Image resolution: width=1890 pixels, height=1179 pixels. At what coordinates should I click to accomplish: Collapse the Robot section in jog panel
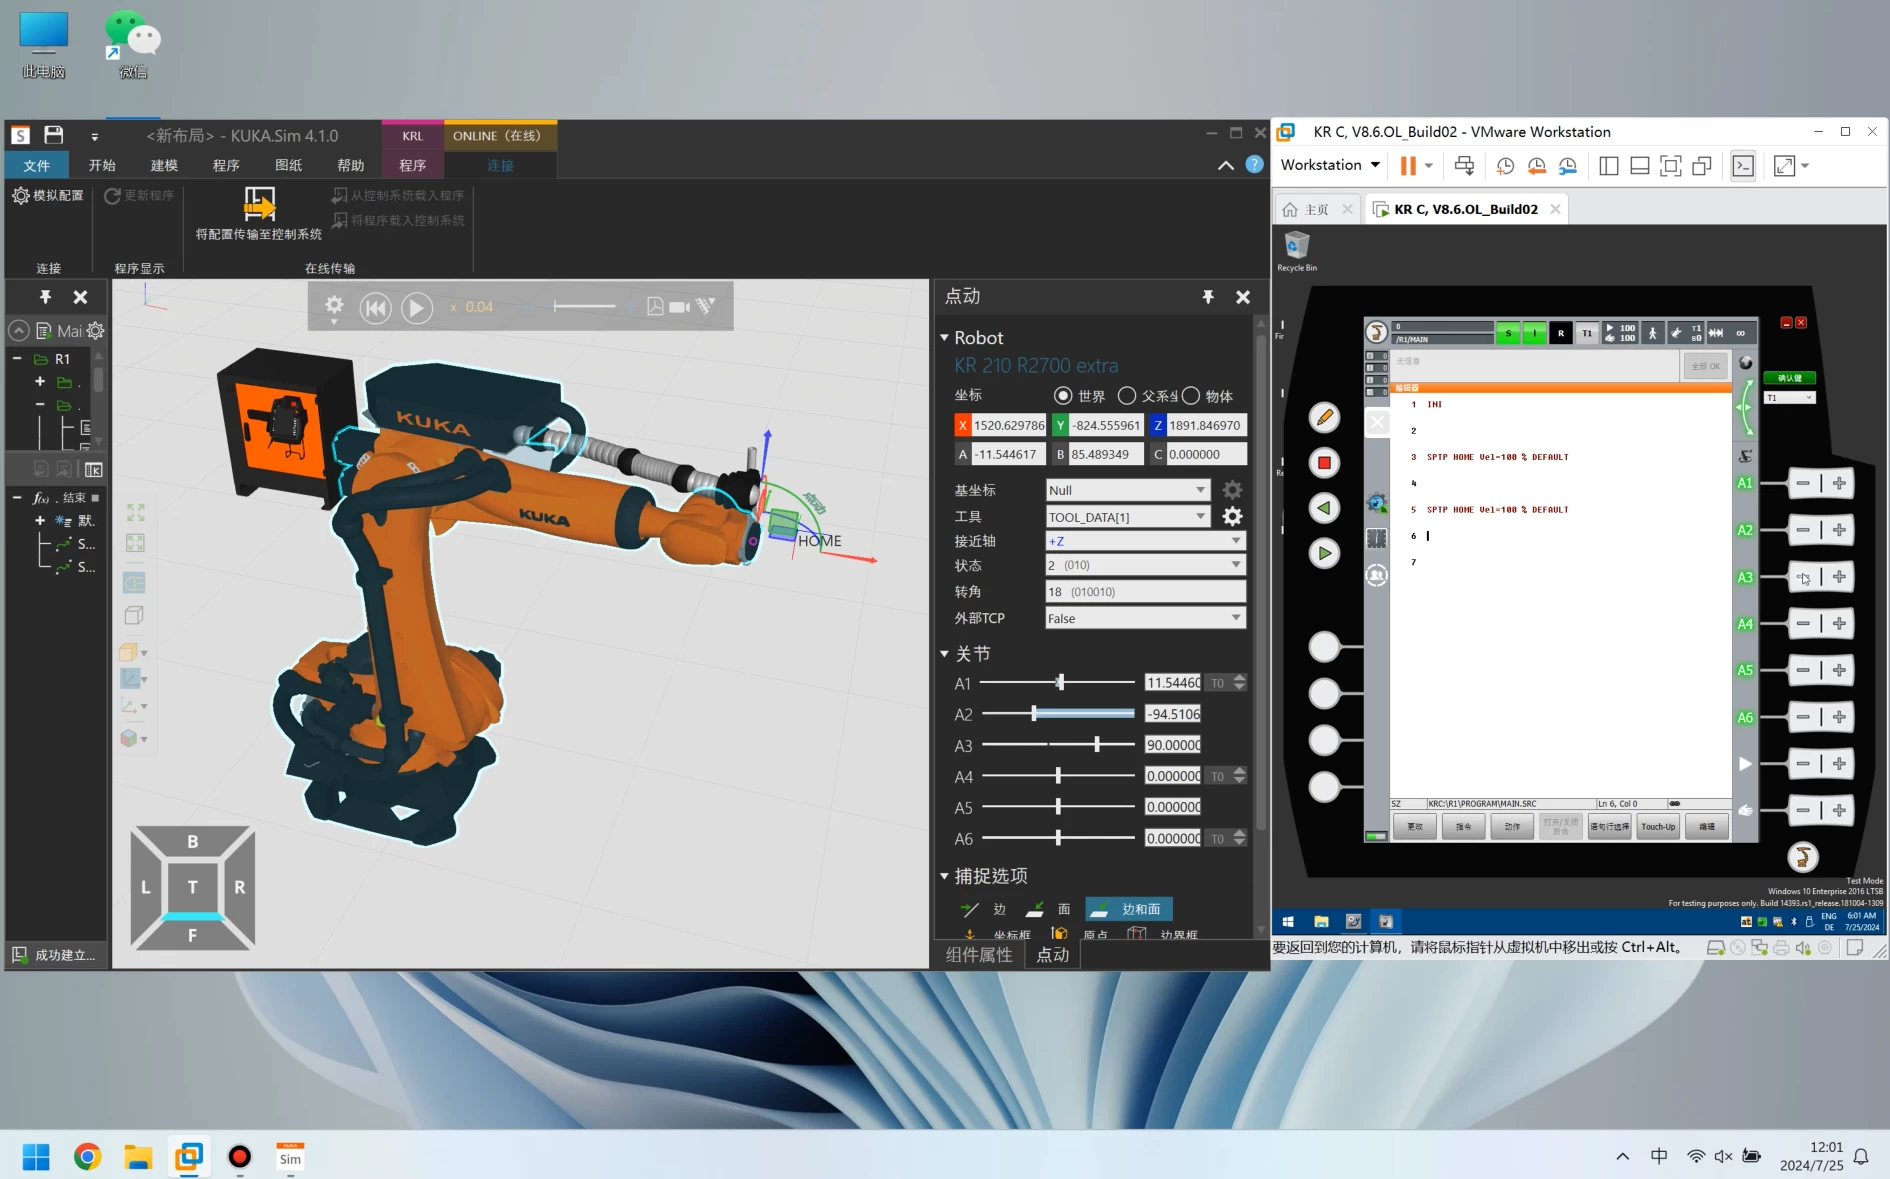[x=944, y=338]
